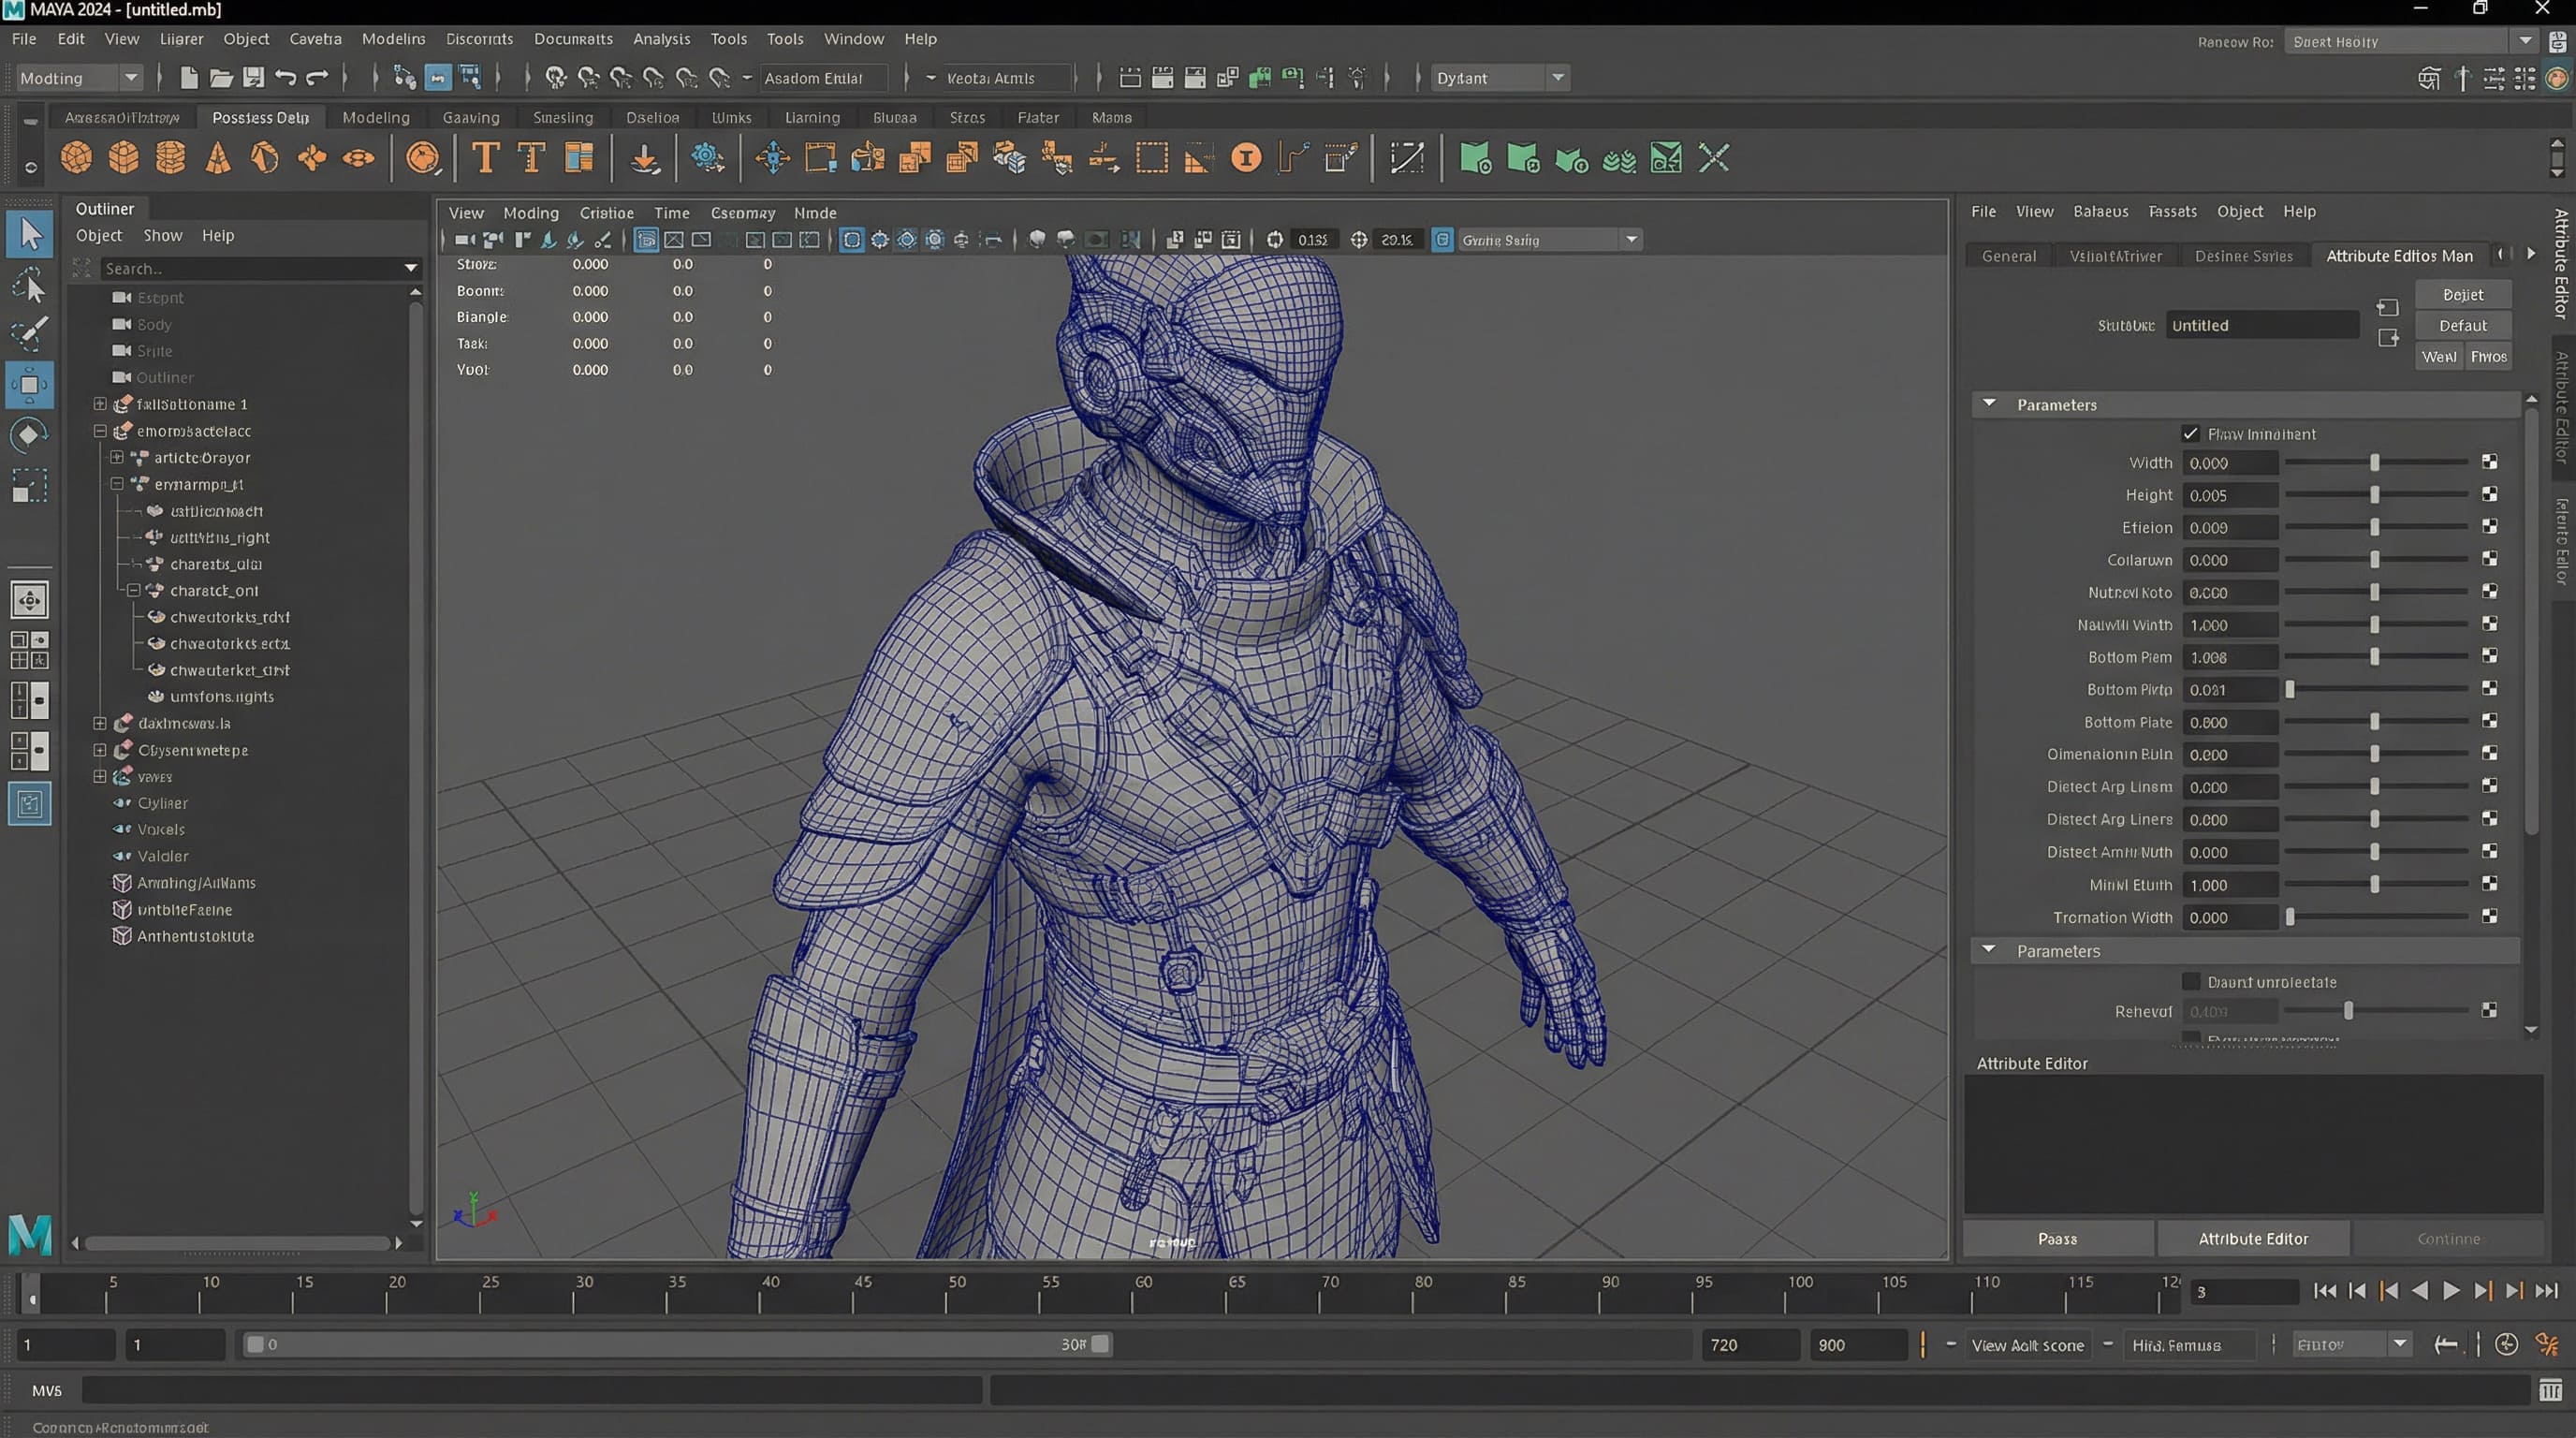Uncheck the Flow checkbox under Parameters

2191,433
